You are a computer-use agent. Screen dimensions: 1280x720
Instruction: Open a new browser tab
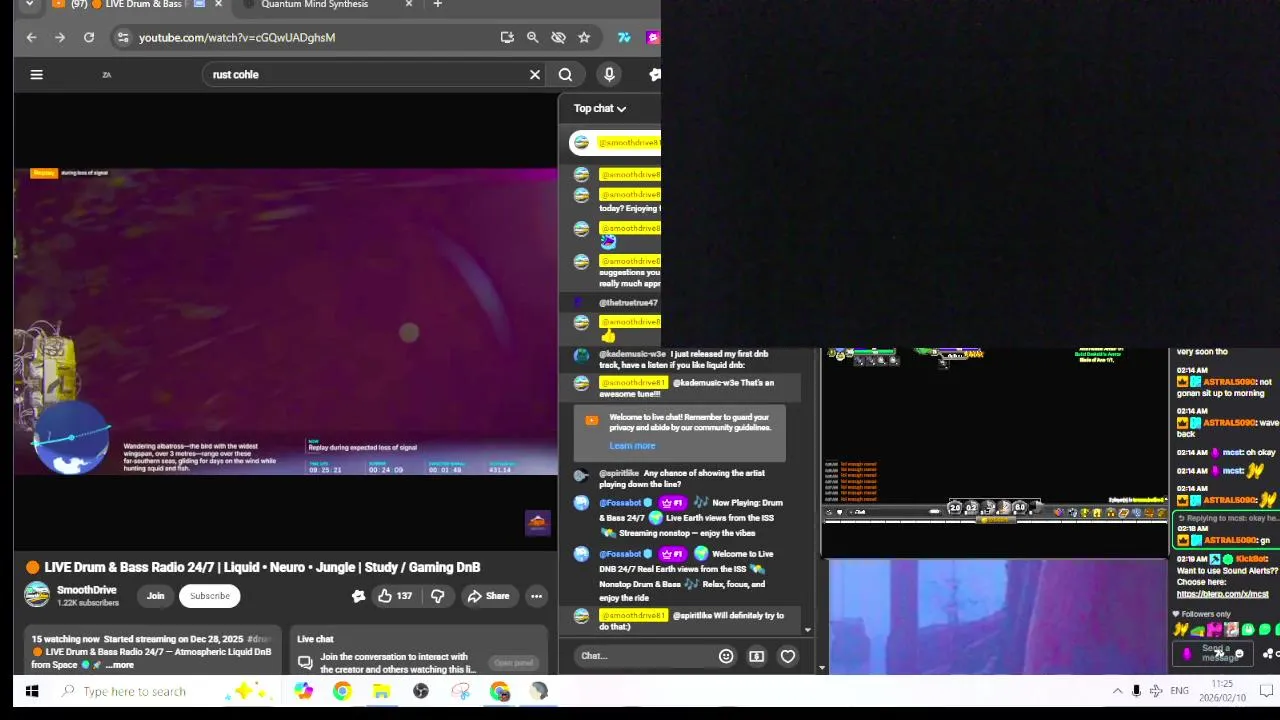[x=437, y=5]
